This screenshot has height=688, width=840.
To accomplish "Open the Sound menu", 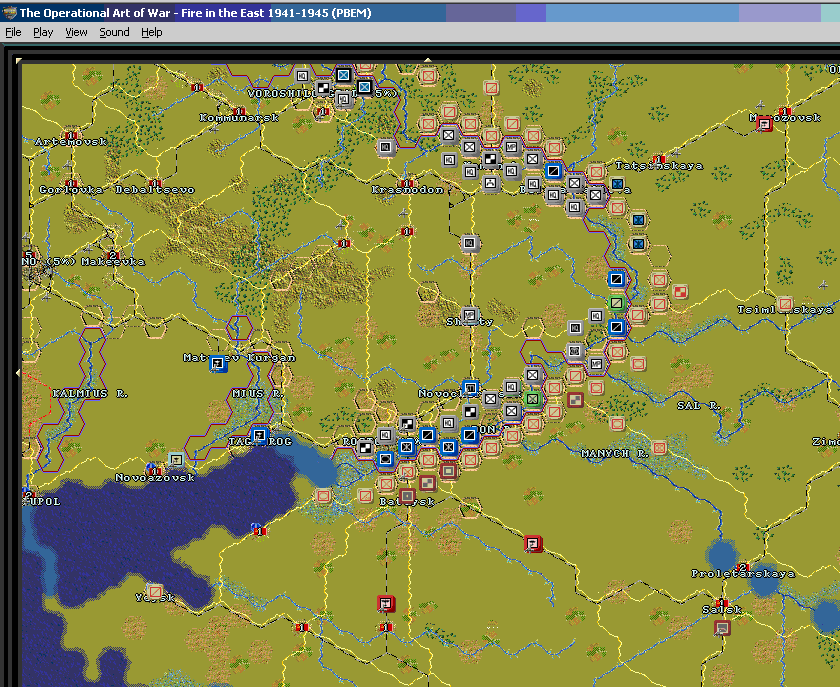I will coord(114,32).
